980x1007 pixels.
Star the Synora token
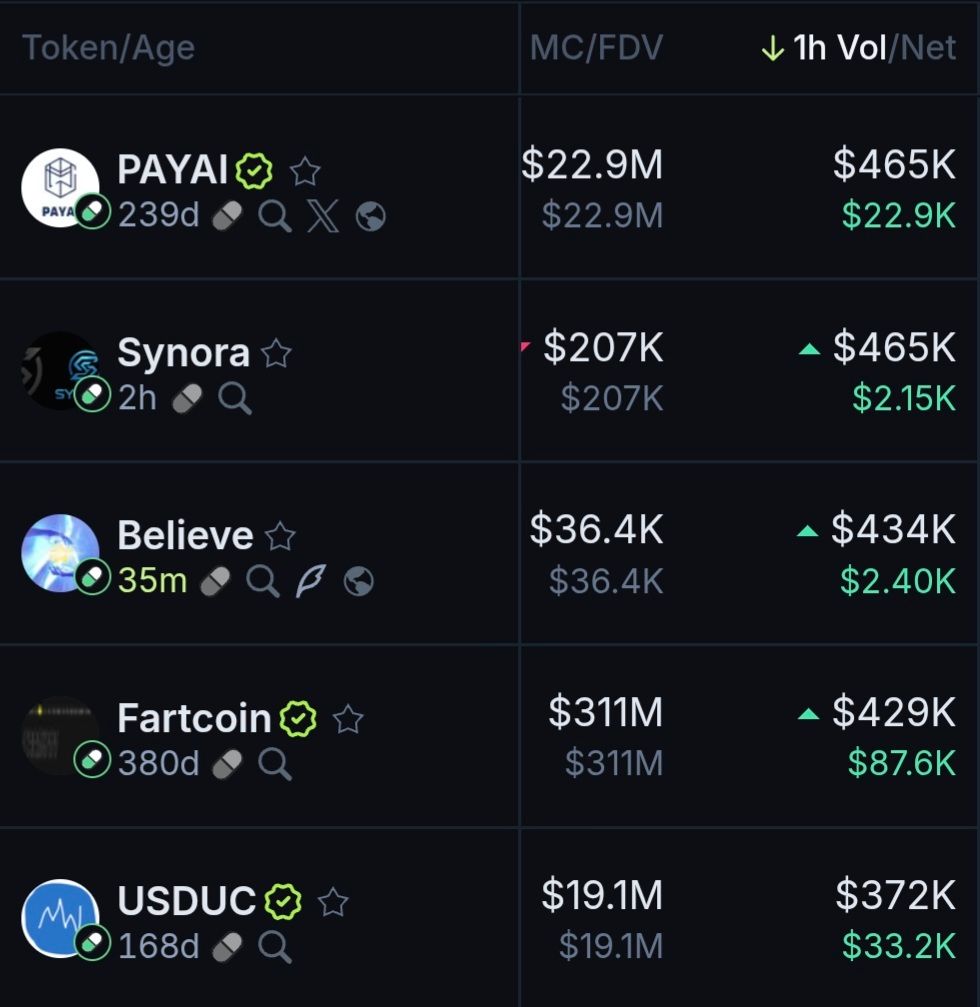tap(276, 354)
